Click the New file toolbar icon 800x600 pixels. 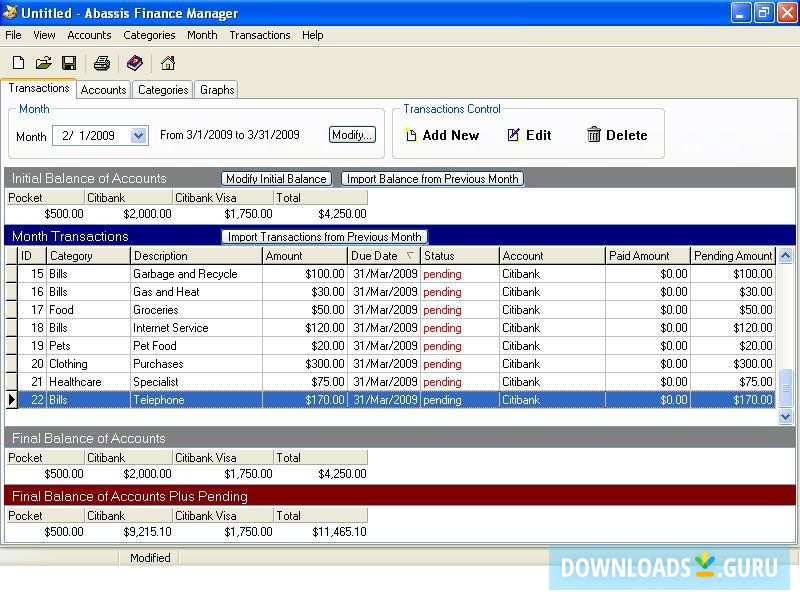[x=19, y=63]
